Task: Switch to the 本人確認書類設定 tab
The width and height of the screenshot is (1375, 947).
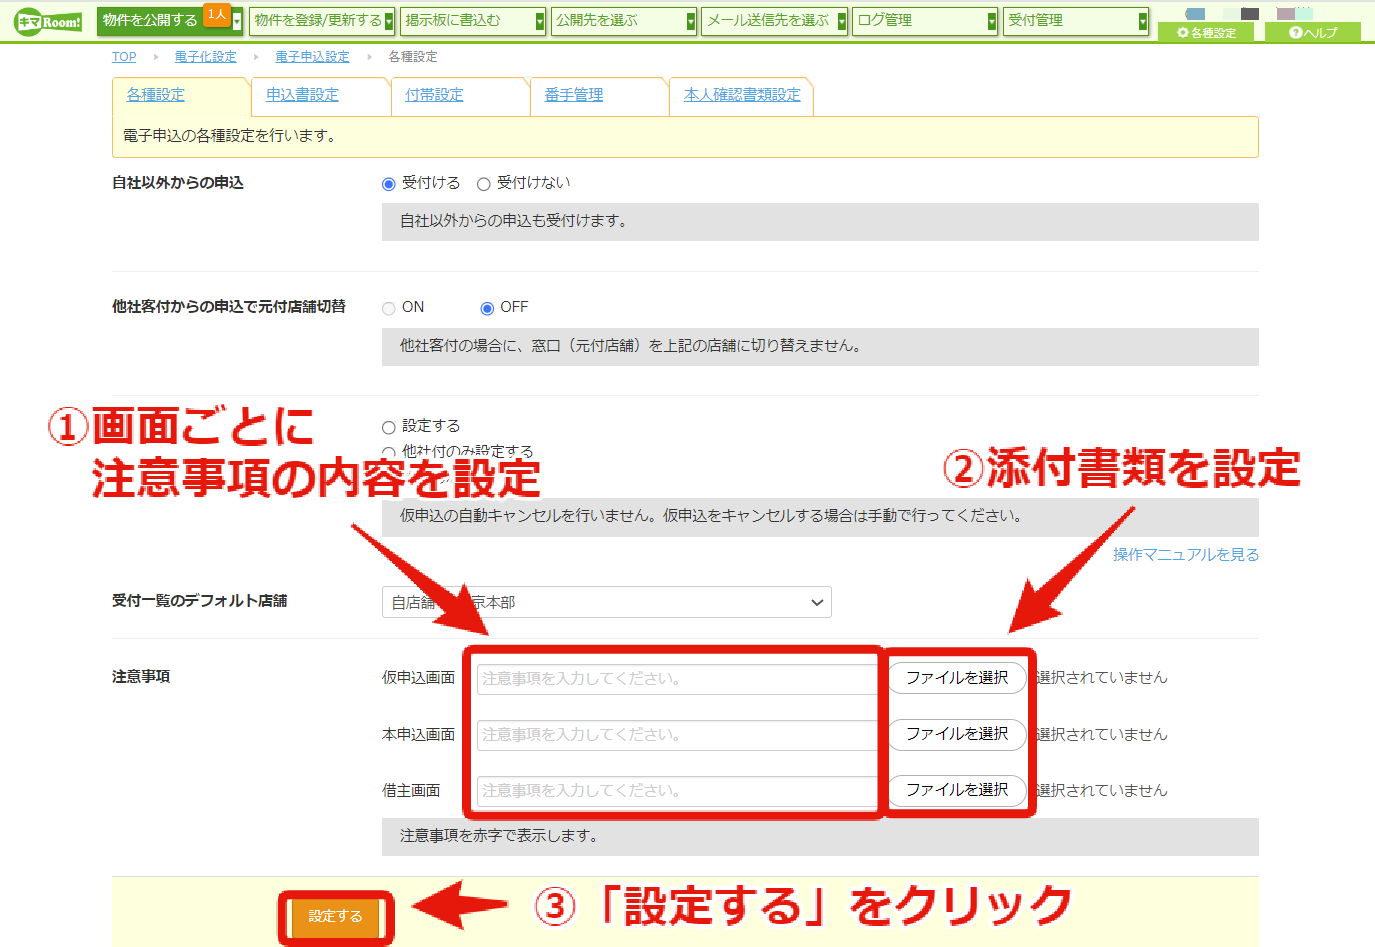Action: point(742,95)
